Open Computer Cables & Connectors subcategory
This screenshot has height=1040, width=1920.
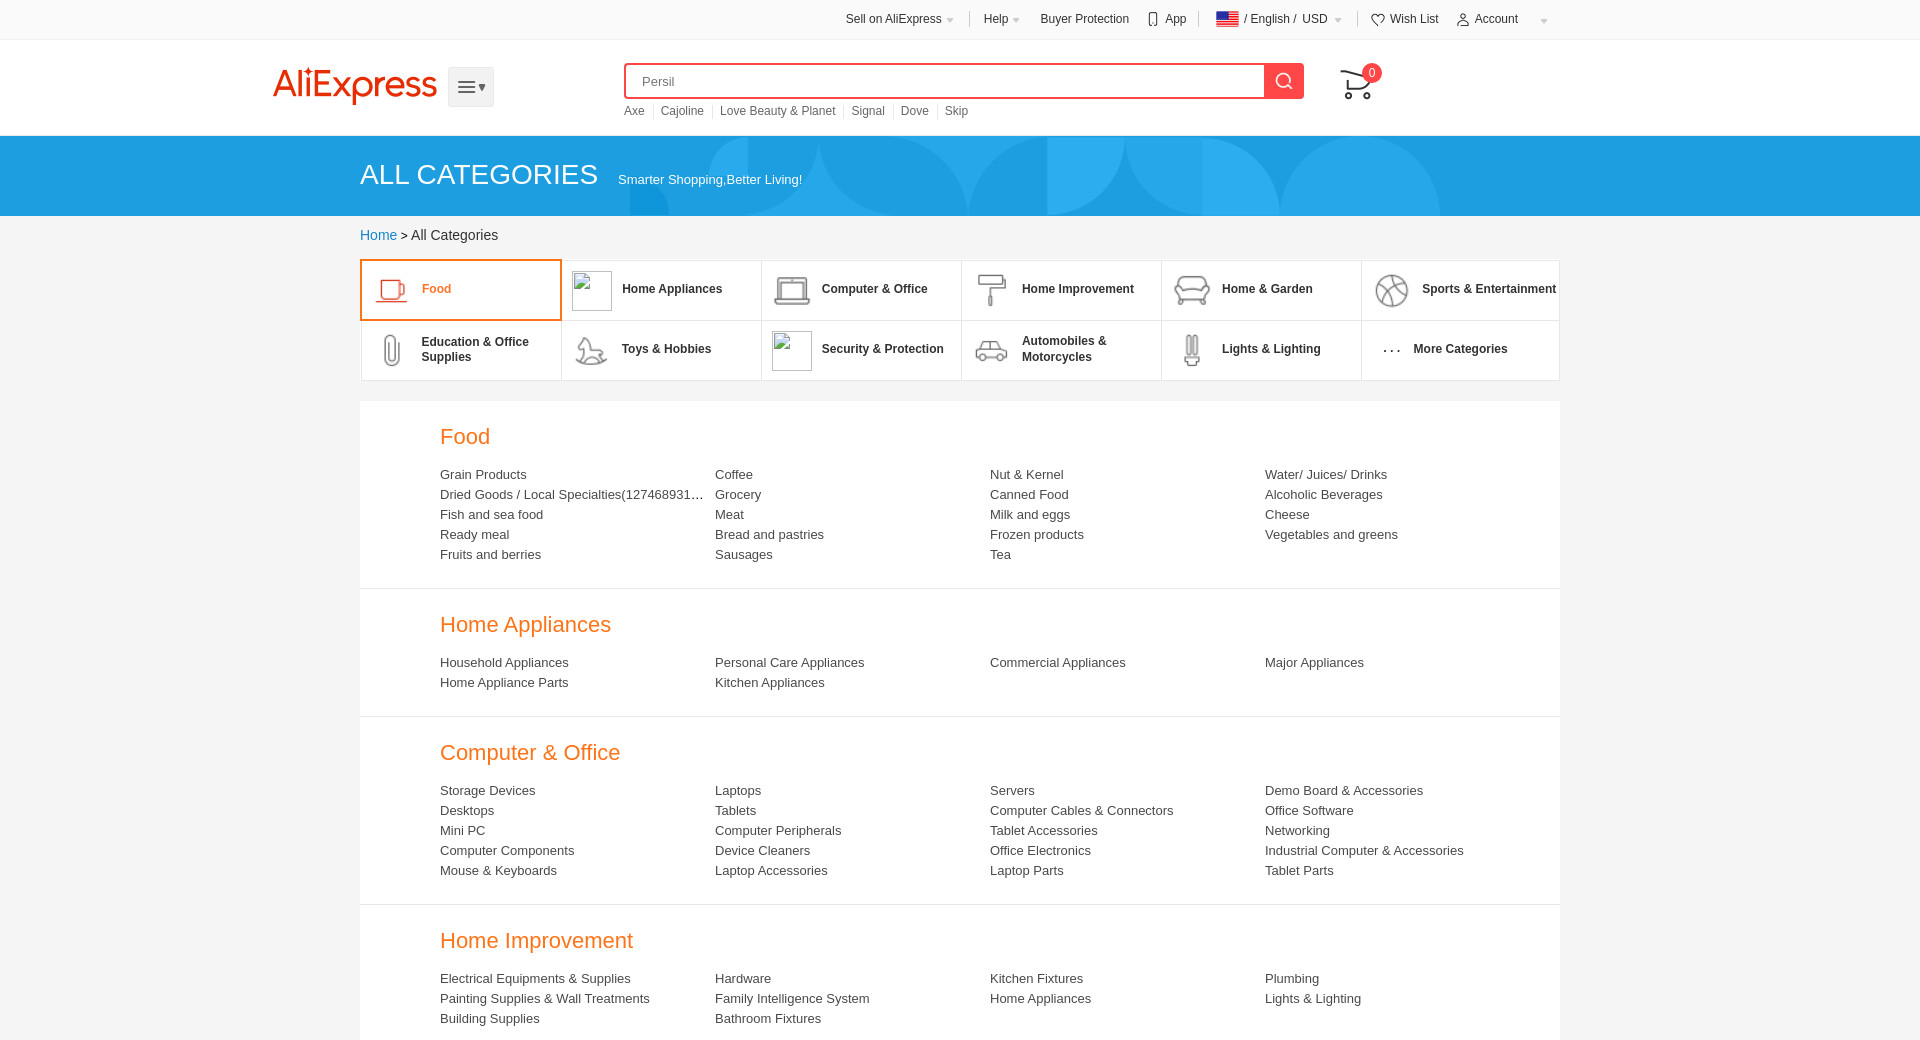coord(1081,811)
